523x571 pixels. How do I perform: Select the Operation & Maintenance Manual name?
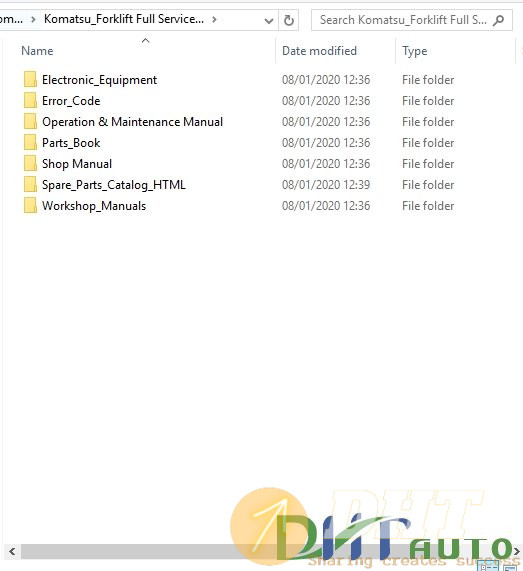(133, 122)
